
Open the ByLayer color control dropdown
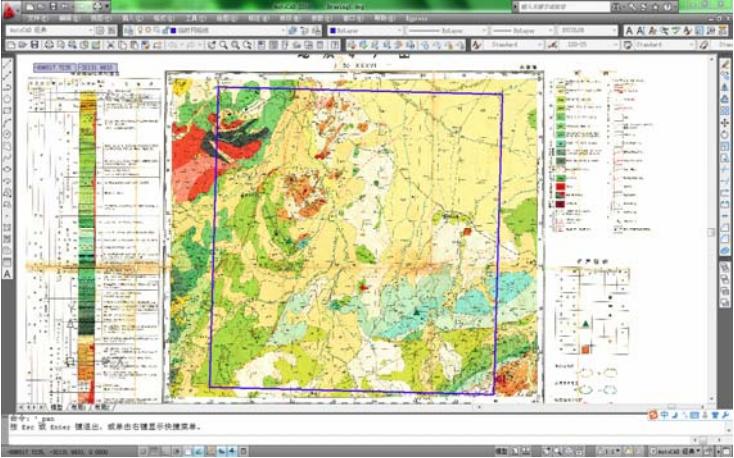point(365,31)
